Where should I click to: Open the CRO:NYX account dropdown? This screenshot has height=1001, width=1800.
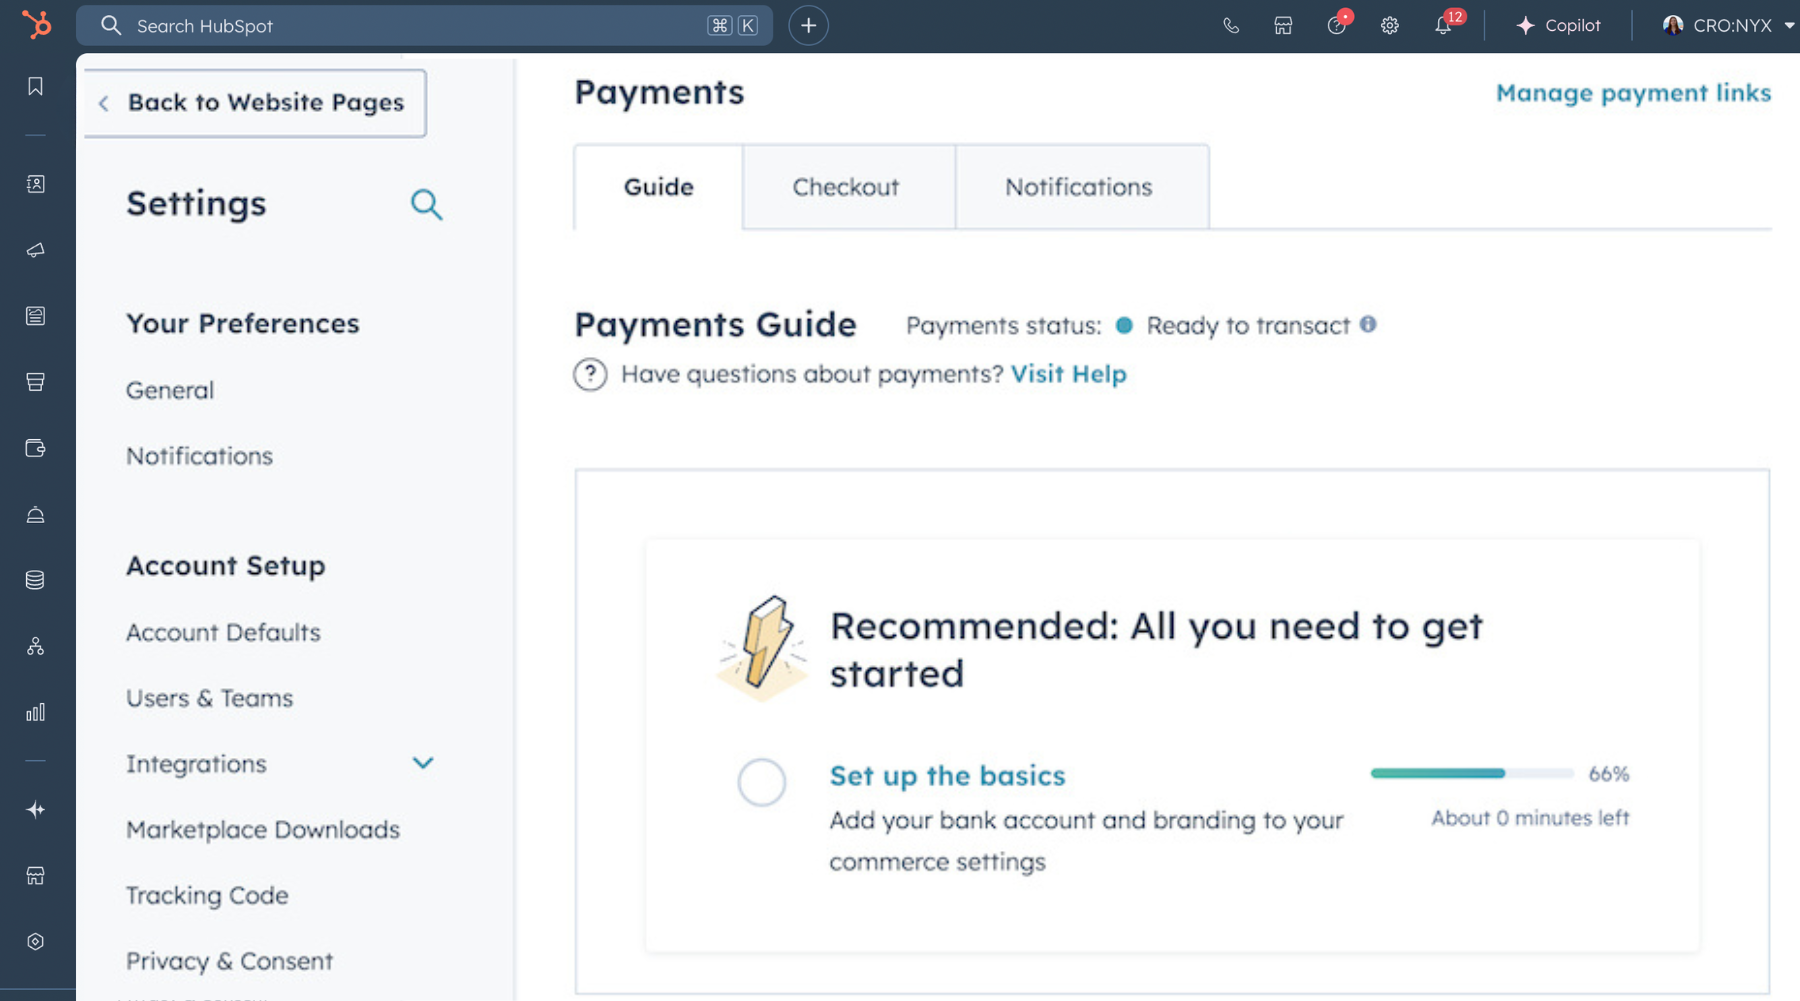tap(1728, 26)
